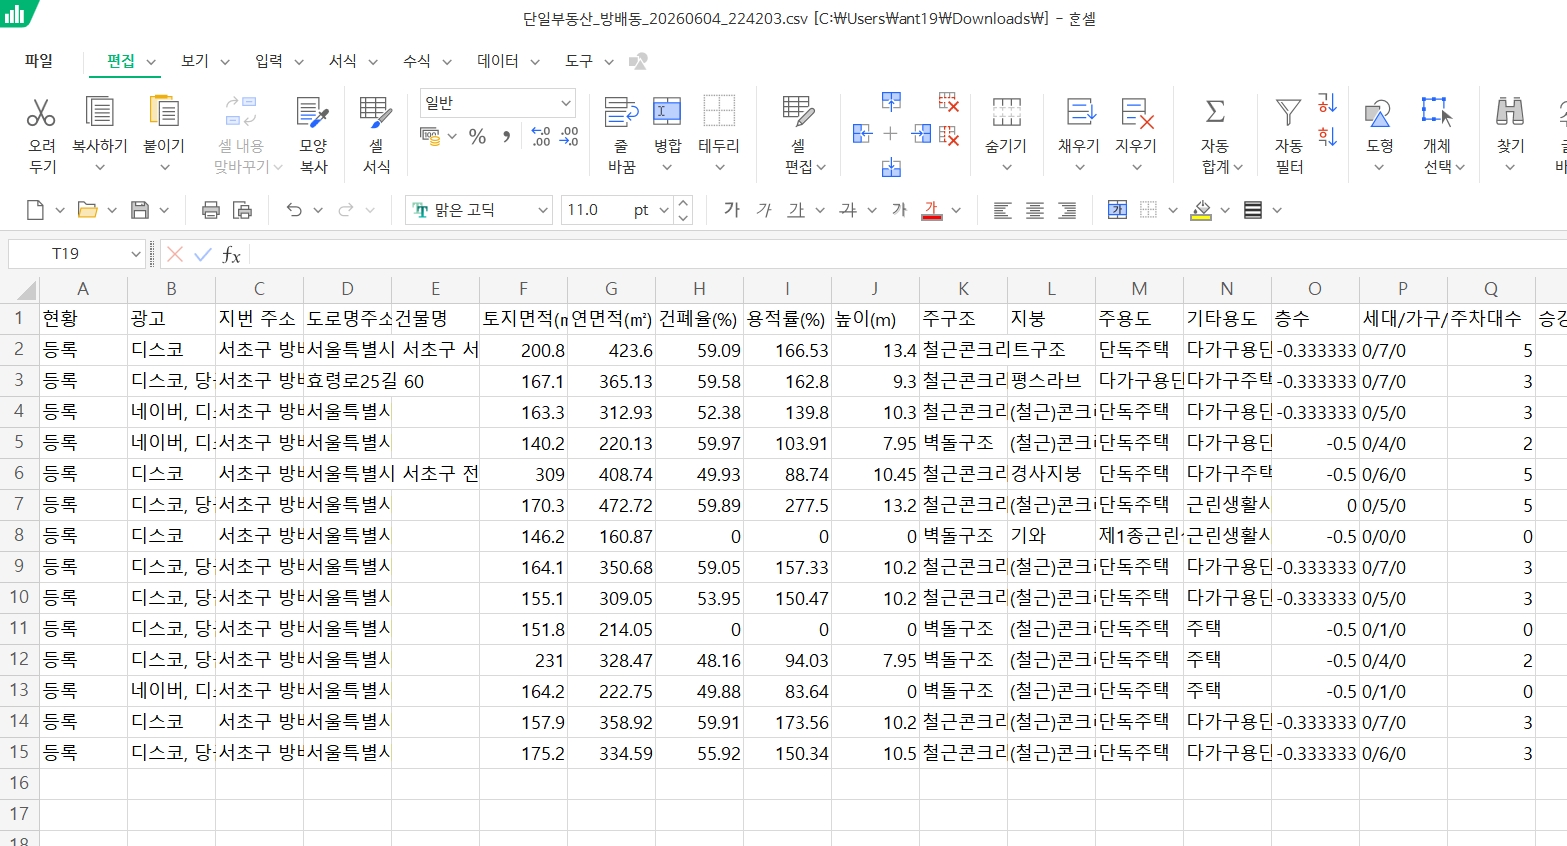Click the Fill (채우기) icon
This screenshot has width=1567, height=846.
tap(1080, 112)
